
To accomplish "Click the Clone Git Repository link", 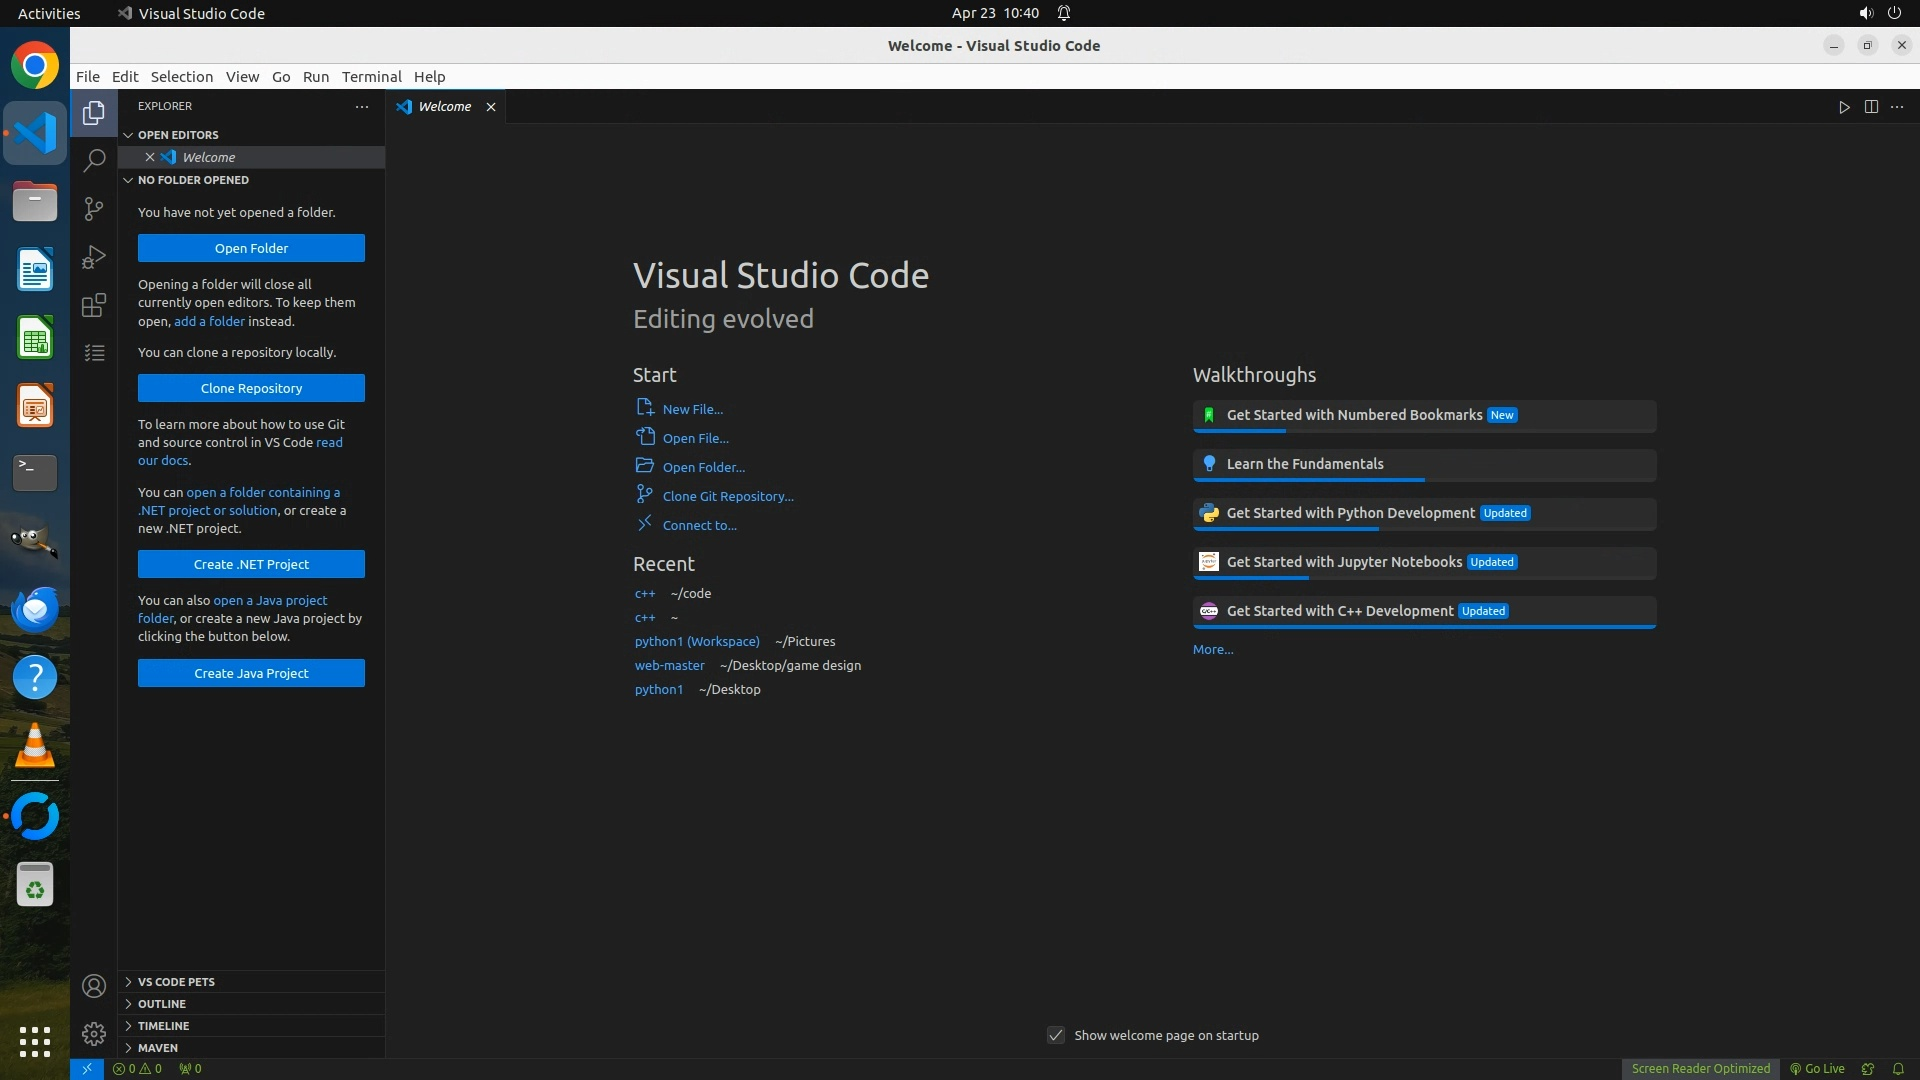I will click(x=727, y=497).
